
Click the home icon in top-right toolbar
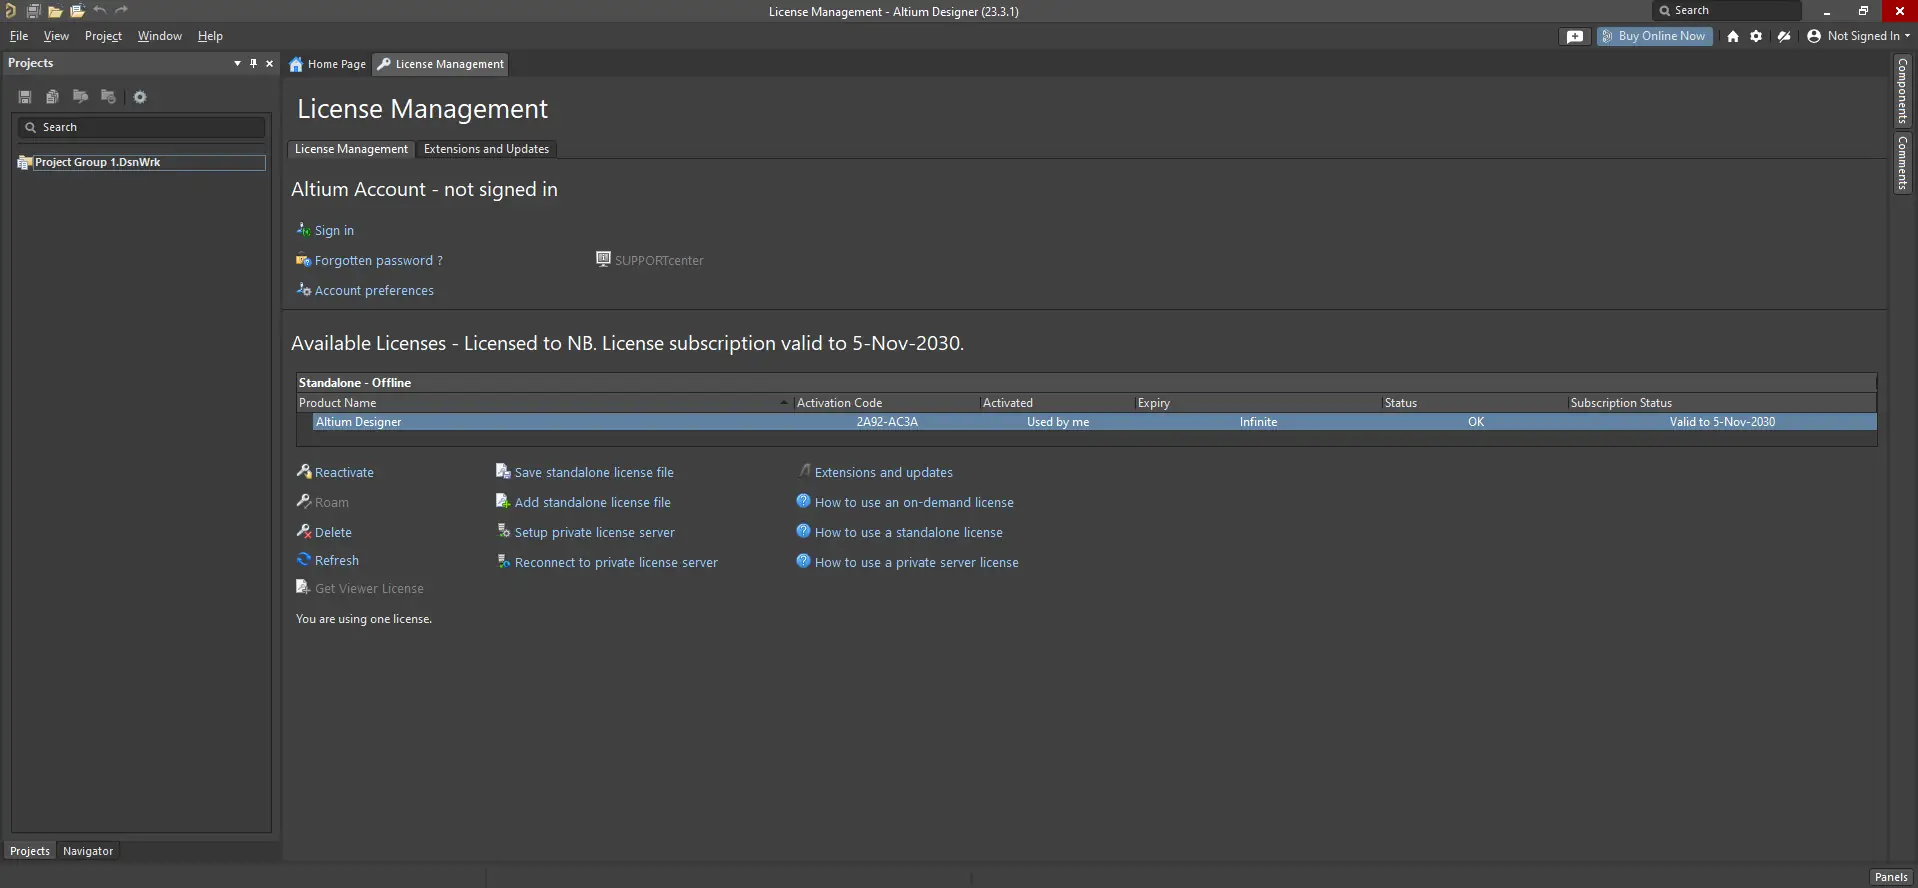1733,36
